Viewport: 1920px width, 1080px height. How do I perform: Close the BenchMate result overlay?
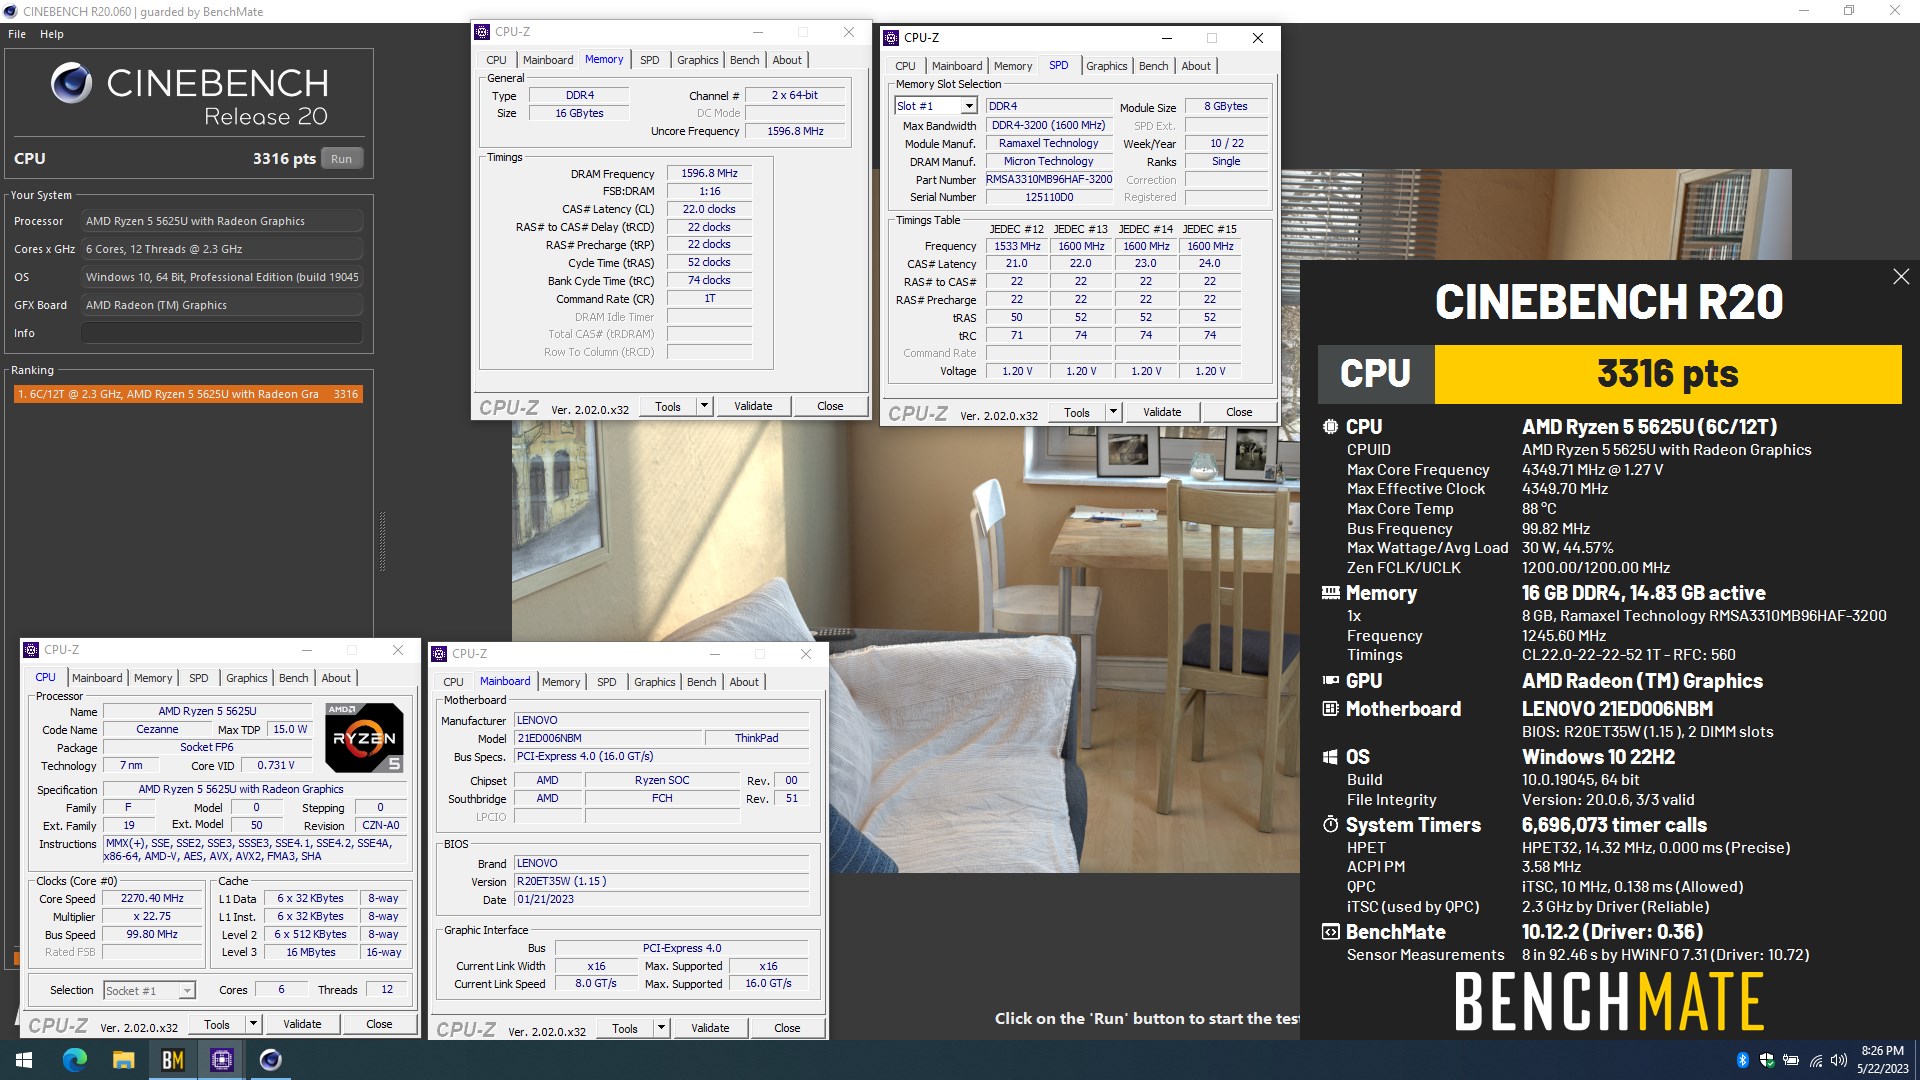point(1901,277)
